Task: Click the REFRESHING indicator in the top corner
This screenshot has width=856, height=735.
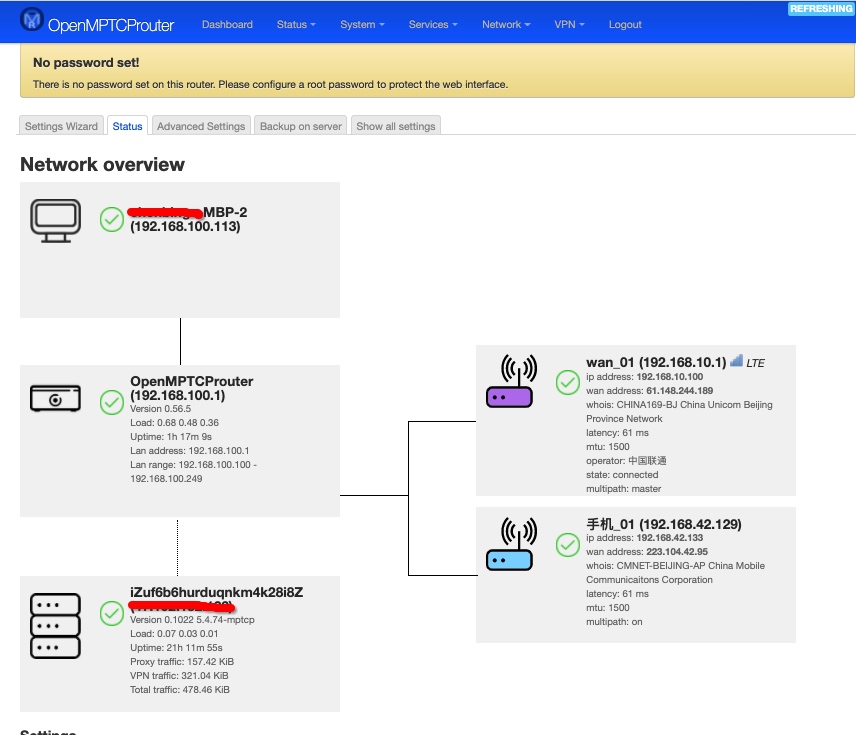Action: [821, 8]
